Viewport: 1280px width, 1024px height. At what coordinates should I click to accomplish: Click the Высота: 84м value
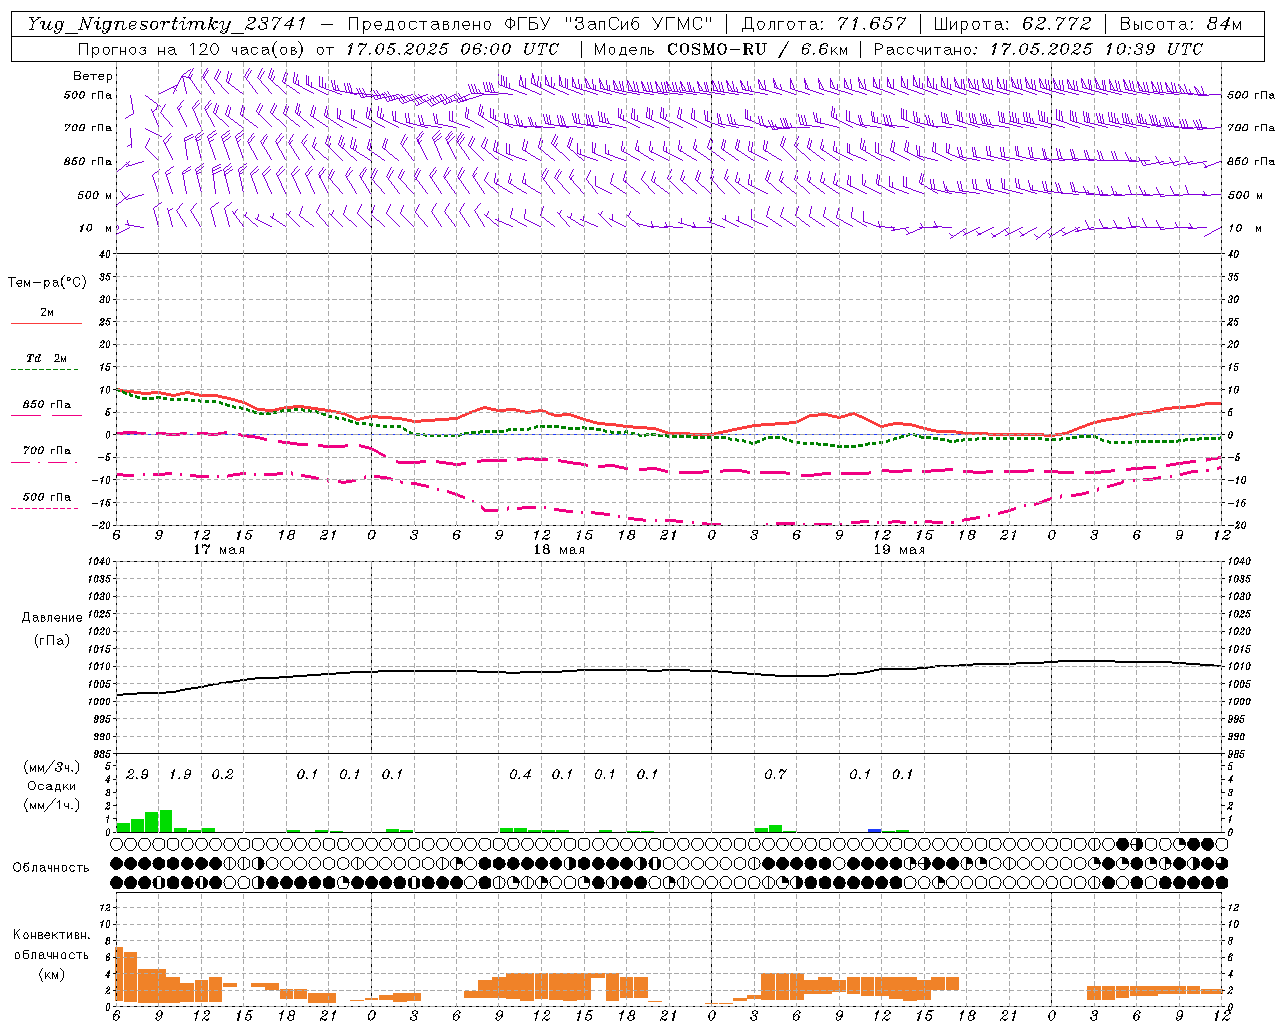point(1181,24)
